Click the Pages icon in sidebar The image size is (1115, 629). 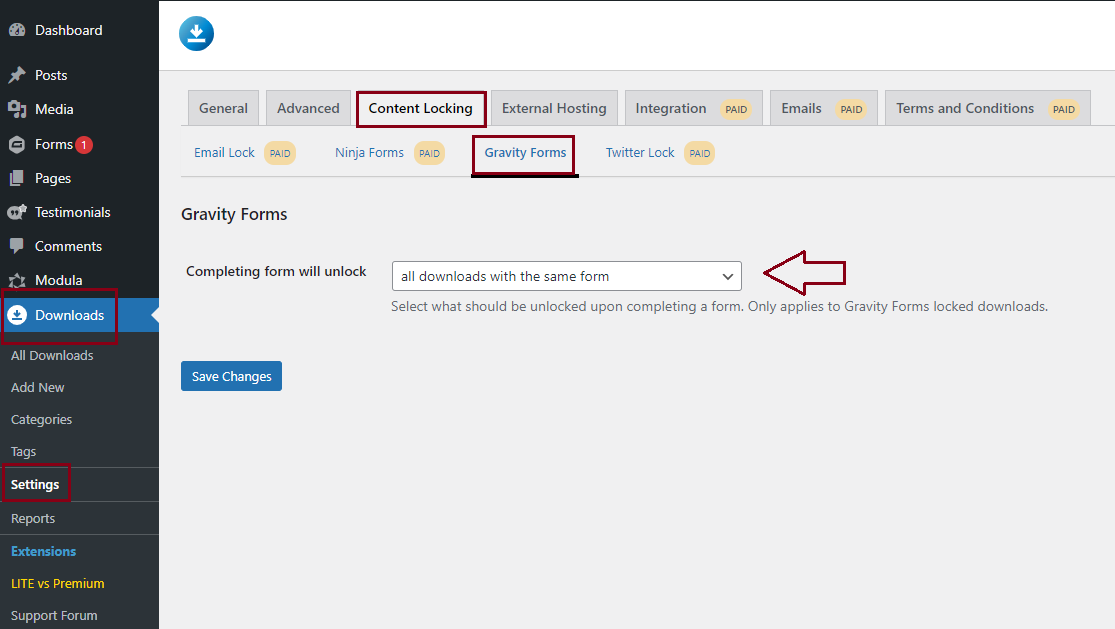coord(17,178)
